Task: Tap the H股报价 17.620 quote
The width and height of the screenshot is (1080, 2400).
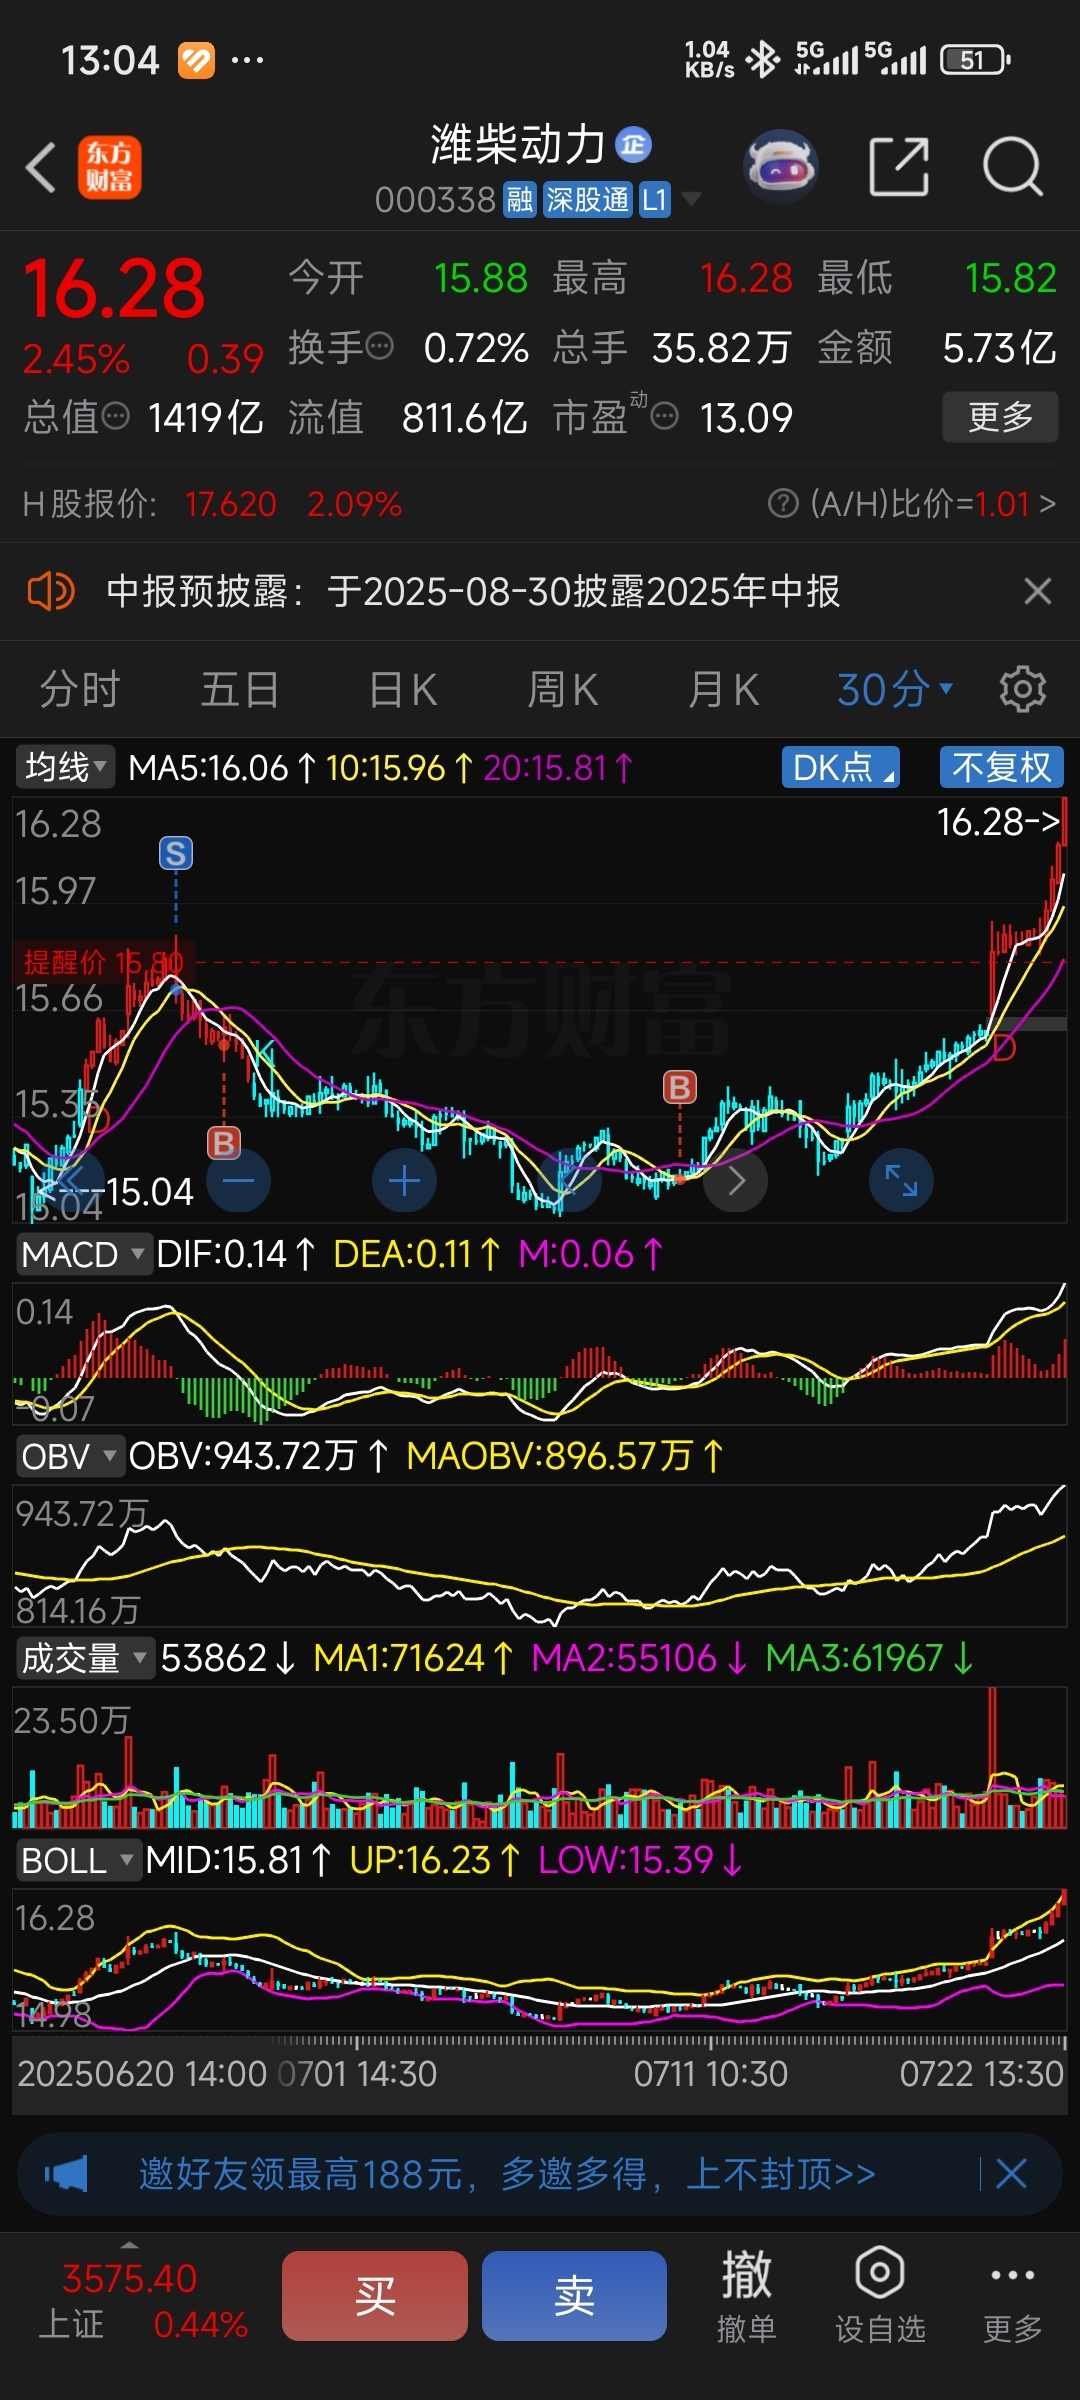Action: coord(212,503)
